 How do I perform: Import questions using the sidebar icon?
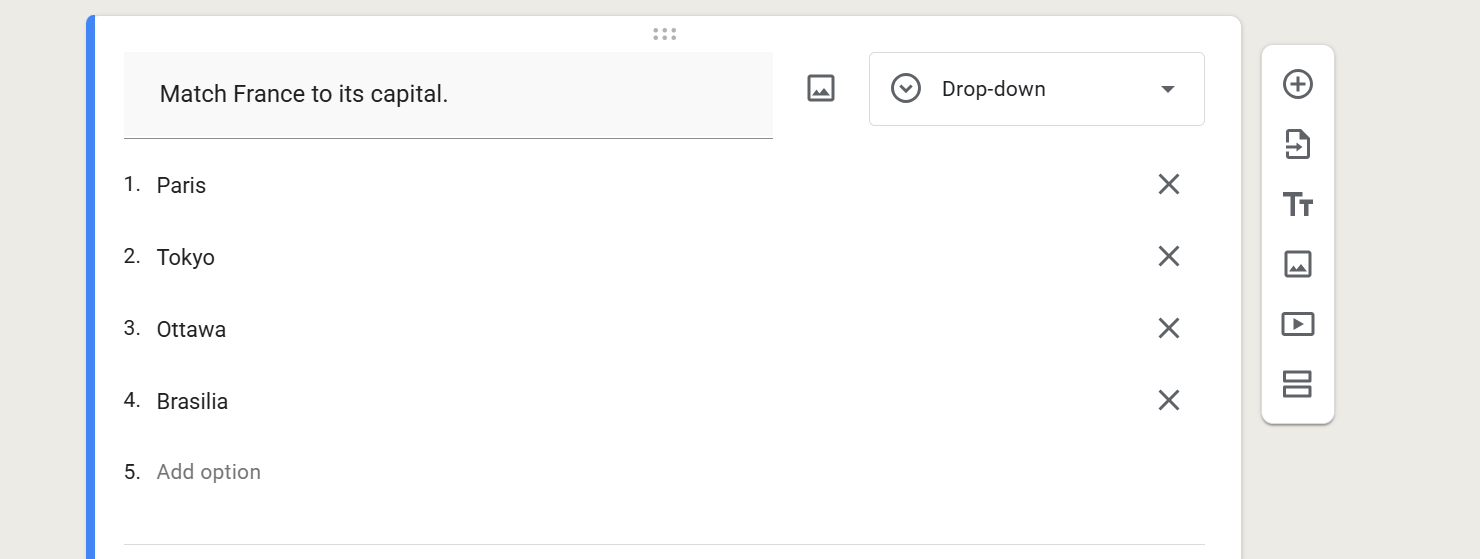(1297, 144)
